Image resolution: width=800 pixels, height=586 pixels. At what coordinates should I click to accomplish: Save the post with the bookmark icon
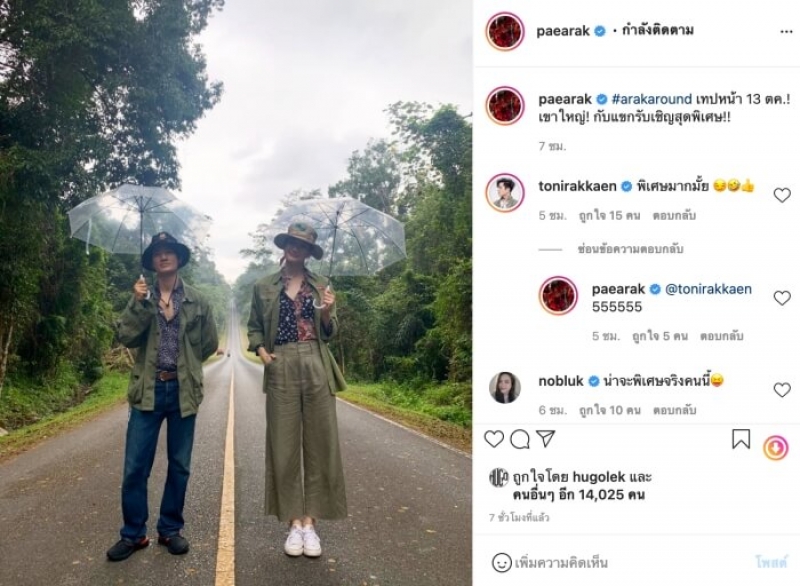point(741,439)
